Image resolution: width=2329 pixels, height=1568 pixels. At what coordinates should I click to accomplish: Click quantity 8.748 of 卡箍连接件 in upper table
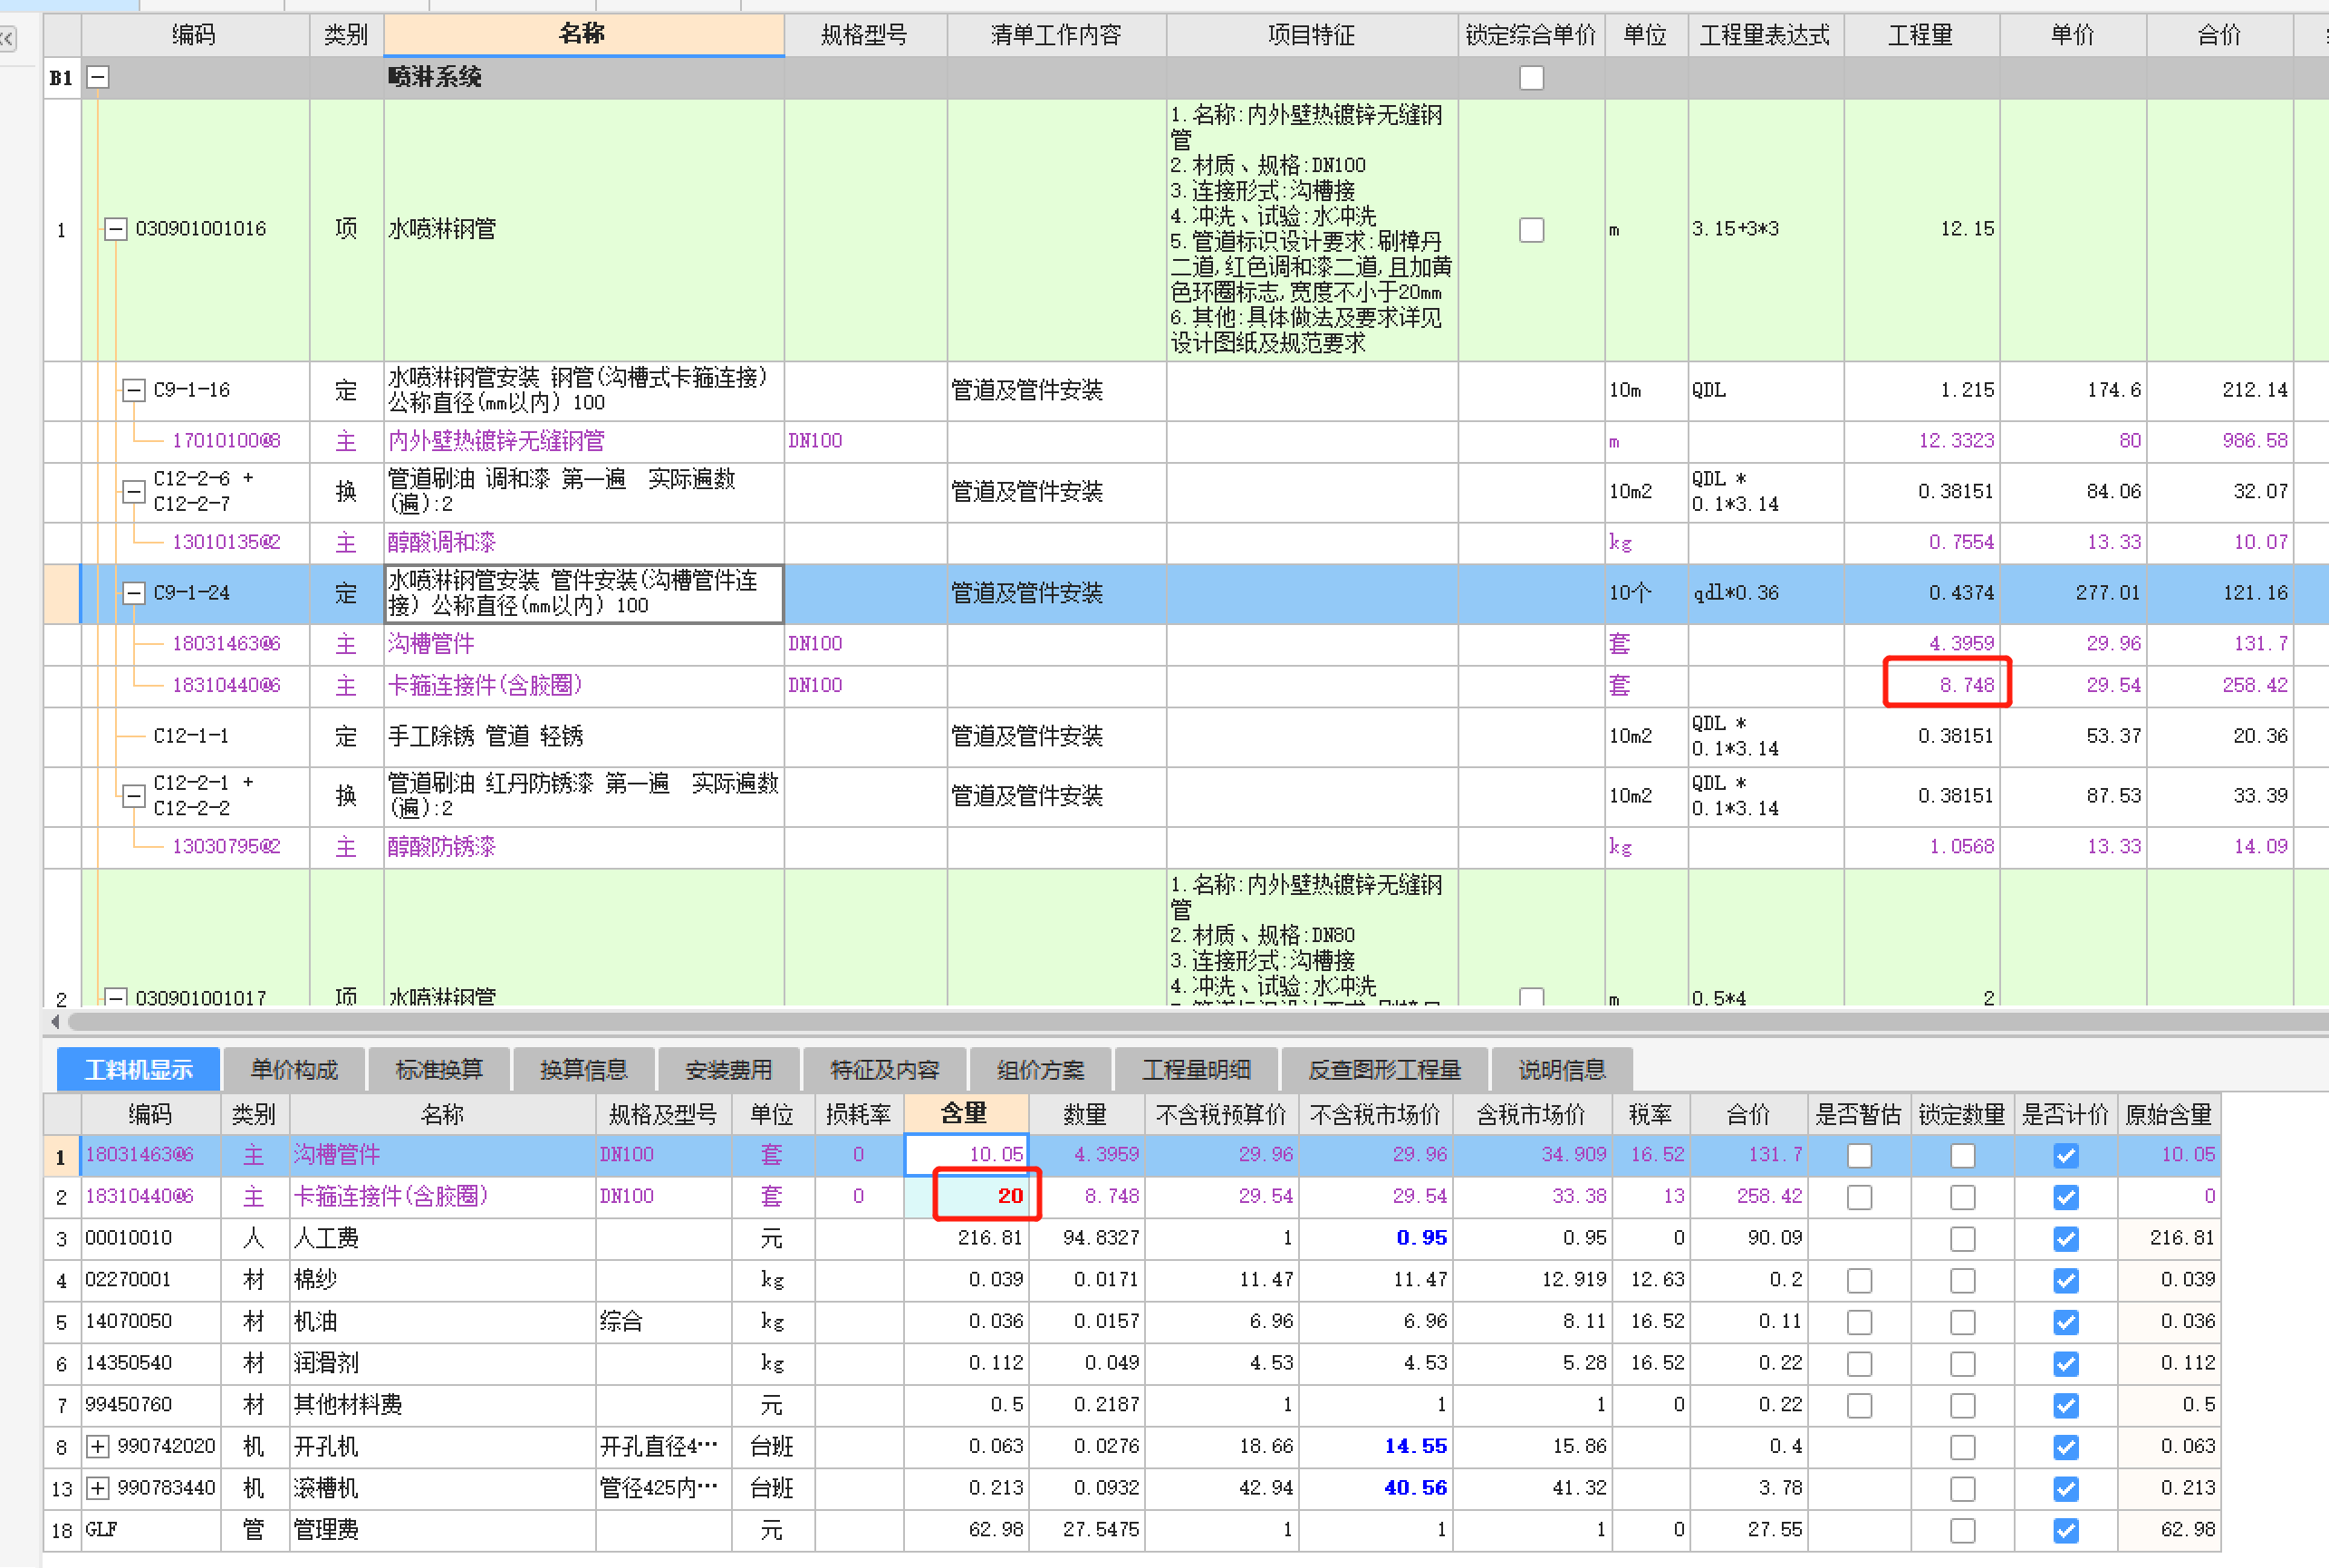tap(1965, 685)
